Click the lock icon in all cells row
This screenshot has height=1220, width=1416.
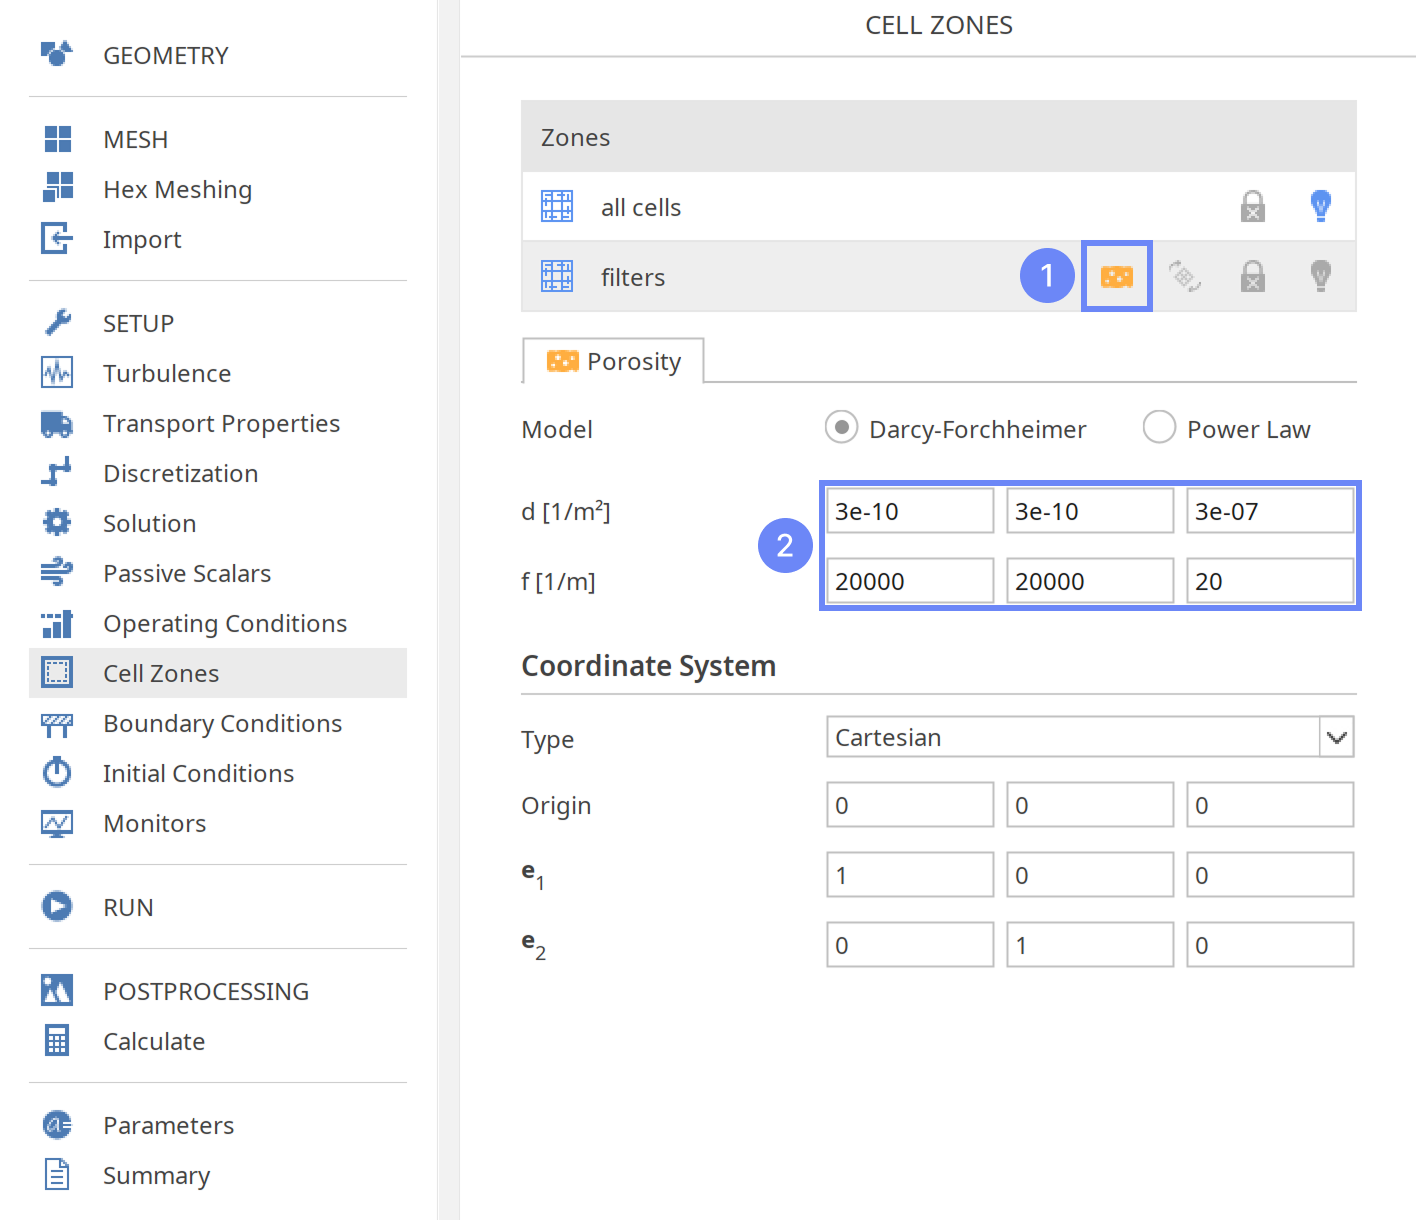click(1252, 207)
